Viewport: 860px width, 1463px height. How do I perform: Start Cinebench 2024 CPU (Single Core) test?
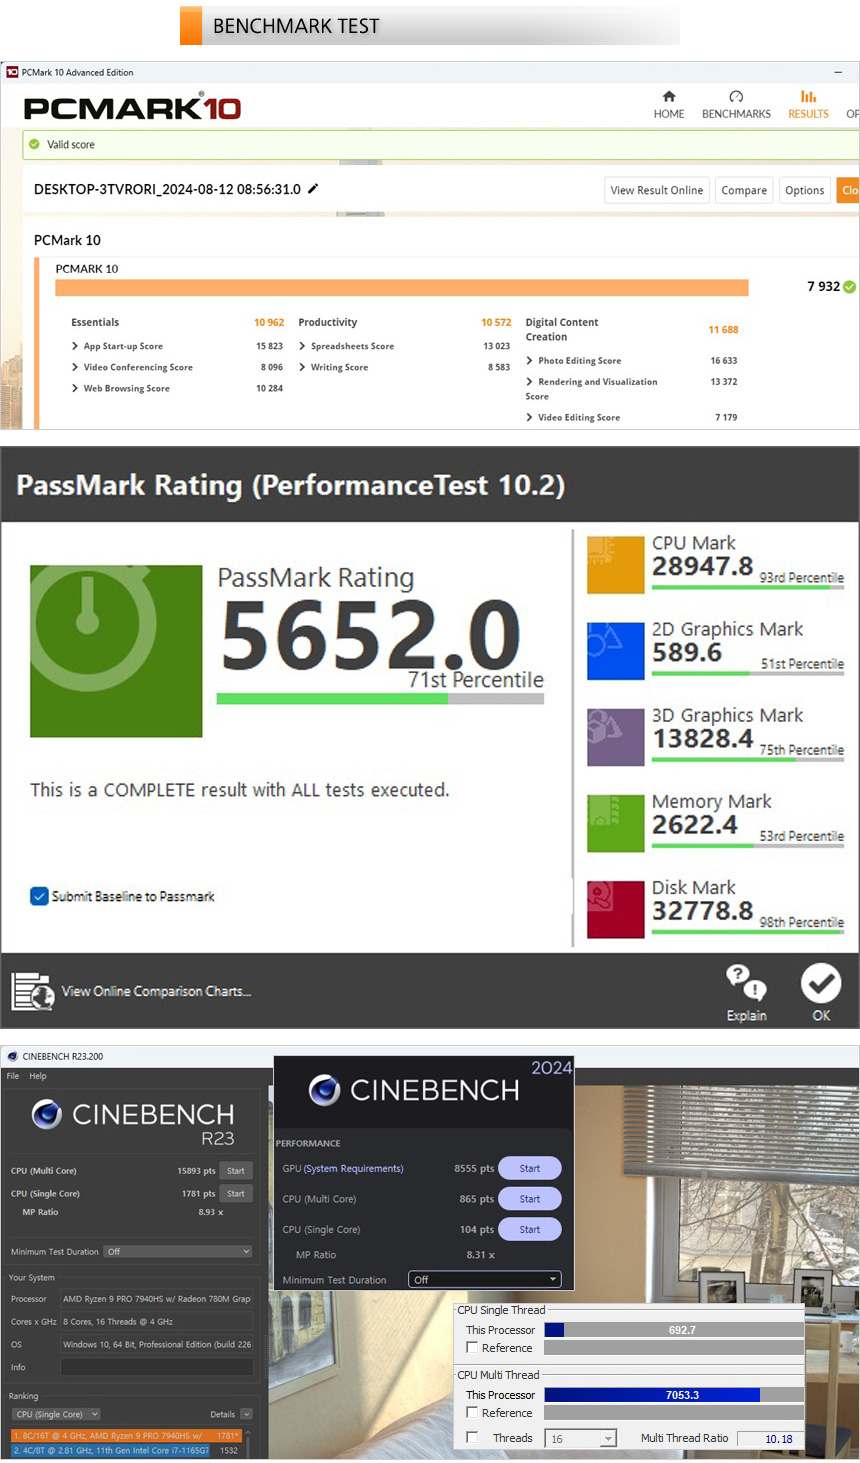click(530, 1229)
